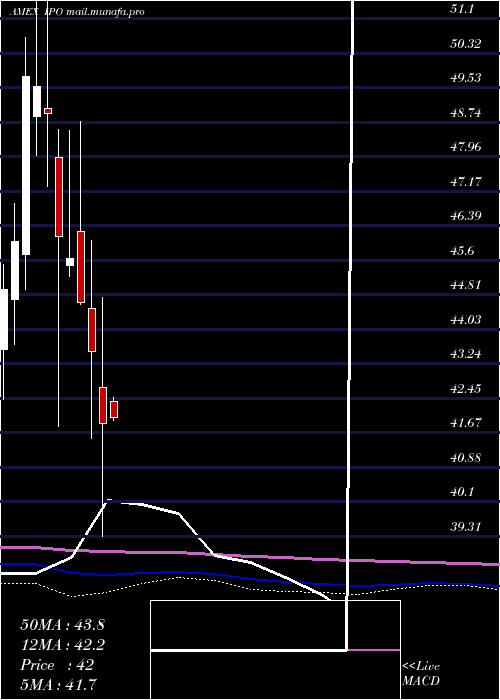Select the 42.45 price axis label
The width and height of the screenshot is (500, 700).
click(x=466, y=389)
